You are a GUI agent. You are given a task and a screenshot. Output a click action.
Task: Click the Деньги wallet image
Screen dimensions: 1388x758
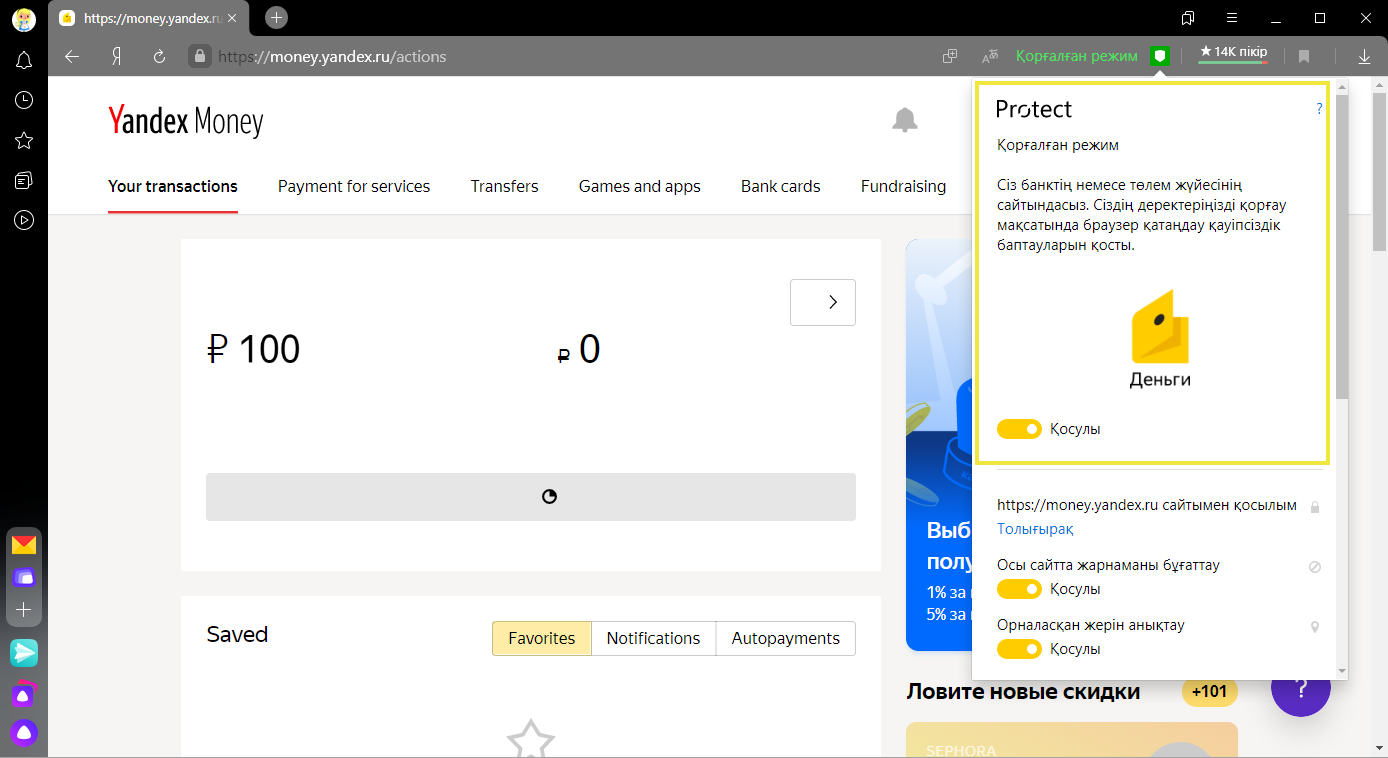(1160, 339)
